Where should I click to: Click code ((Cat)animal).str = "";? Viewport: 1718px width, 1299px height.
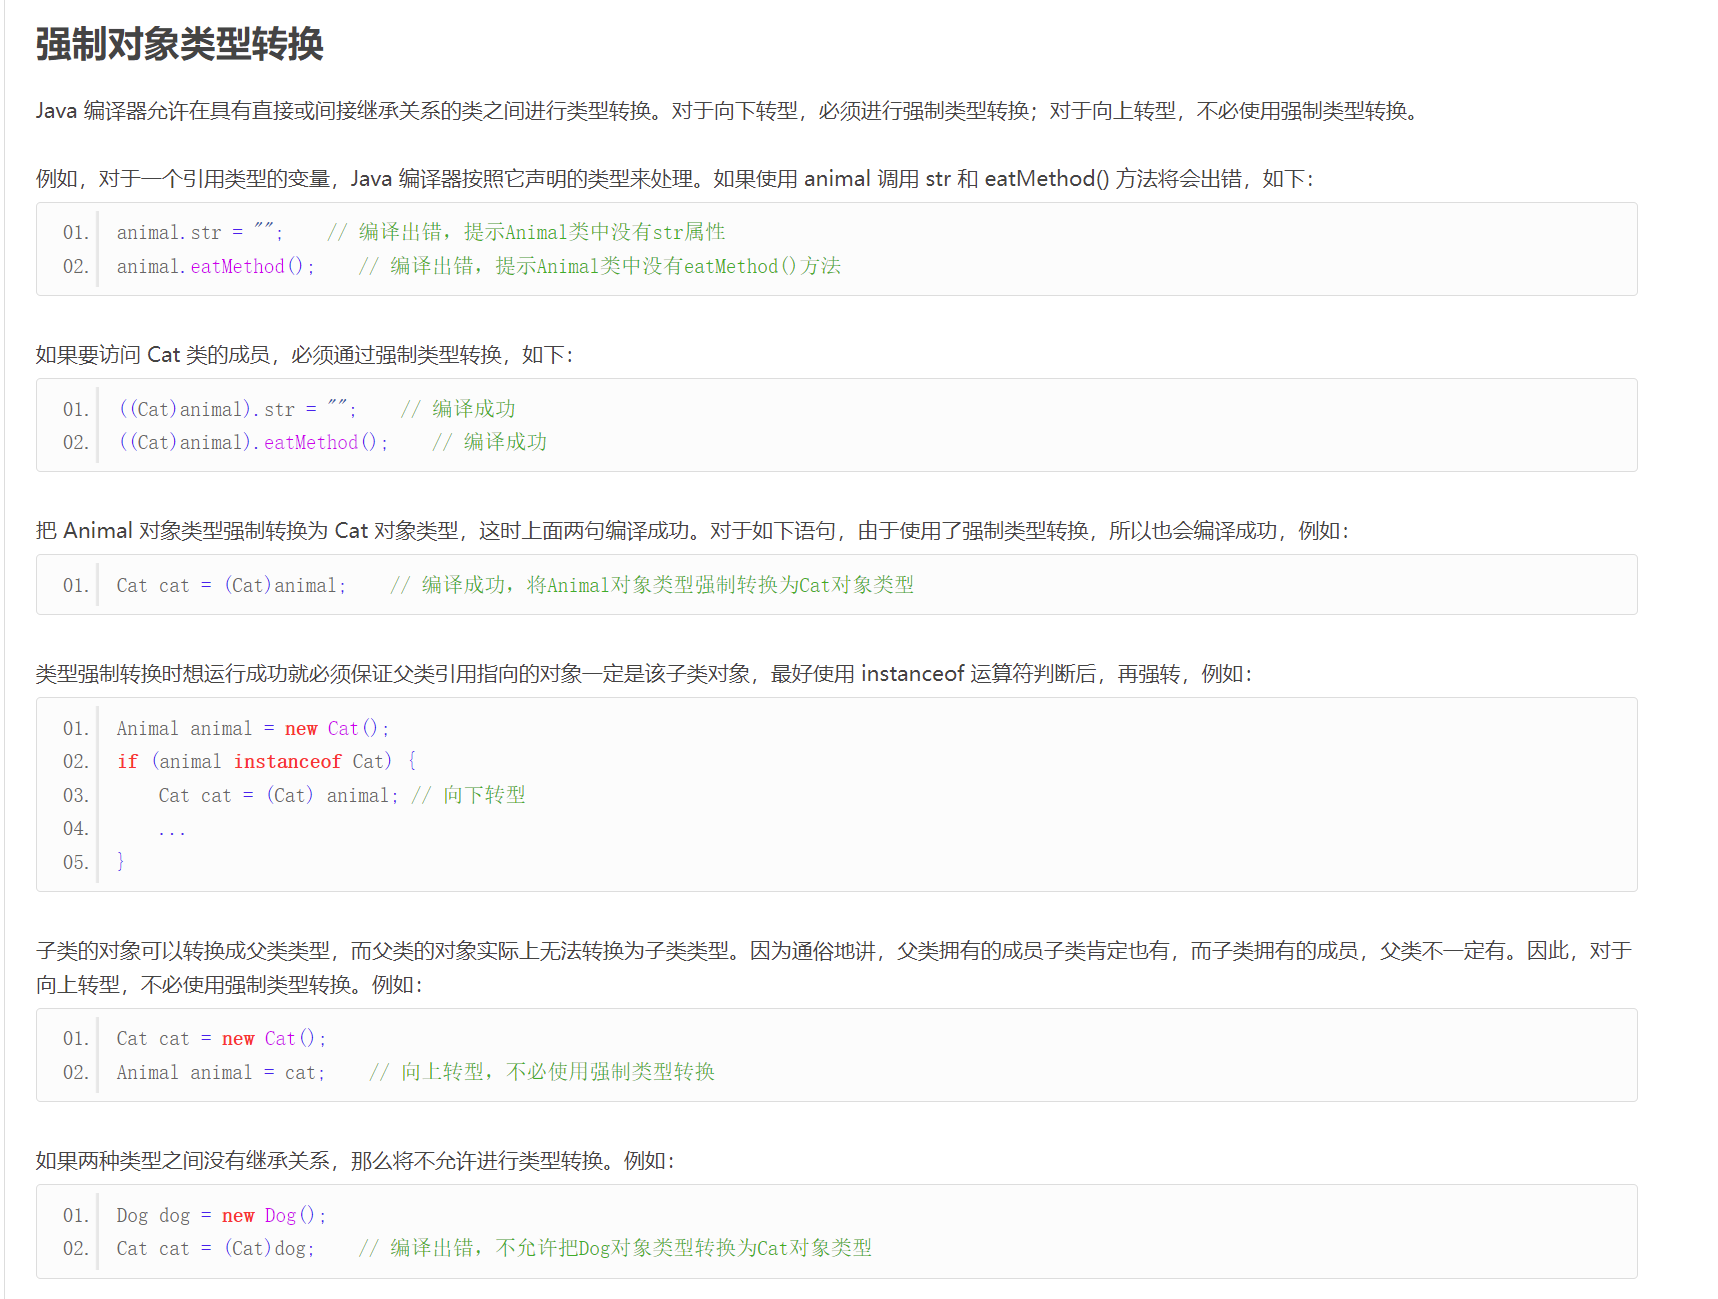coord(237,409)
